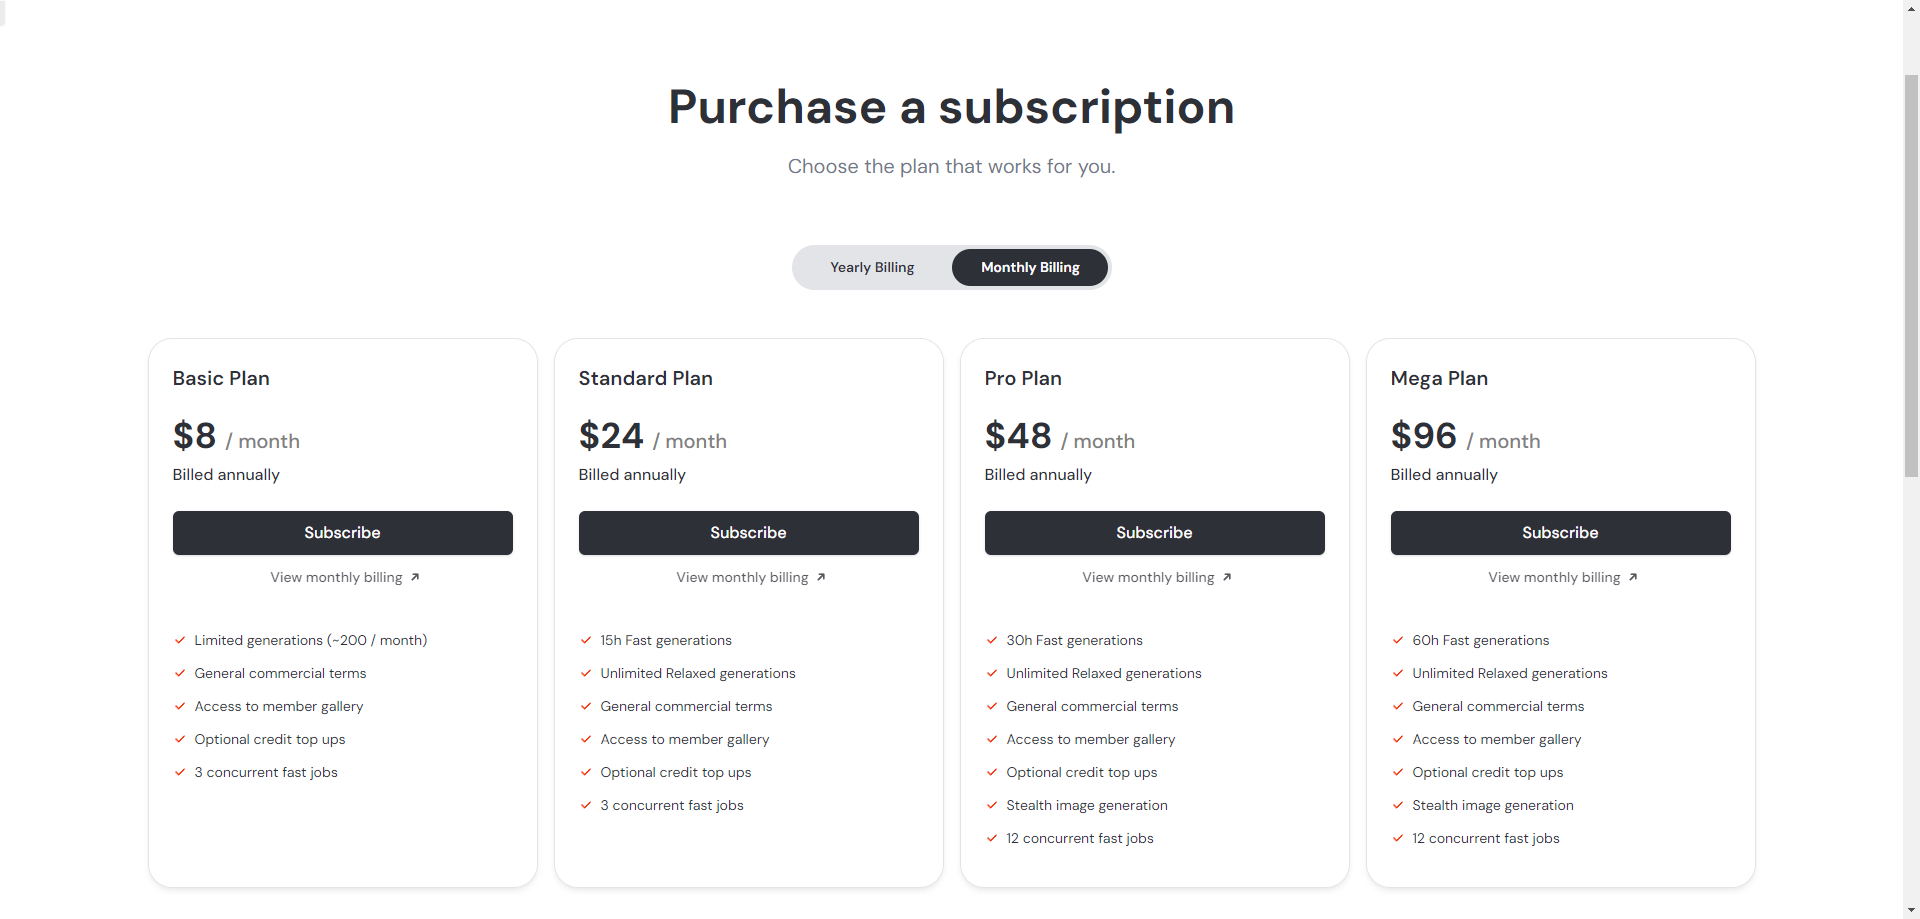This screenshot has height=919, width=1920.
Task: Click checkmark next to 15h Fast generations
Action: click(586, 641)
